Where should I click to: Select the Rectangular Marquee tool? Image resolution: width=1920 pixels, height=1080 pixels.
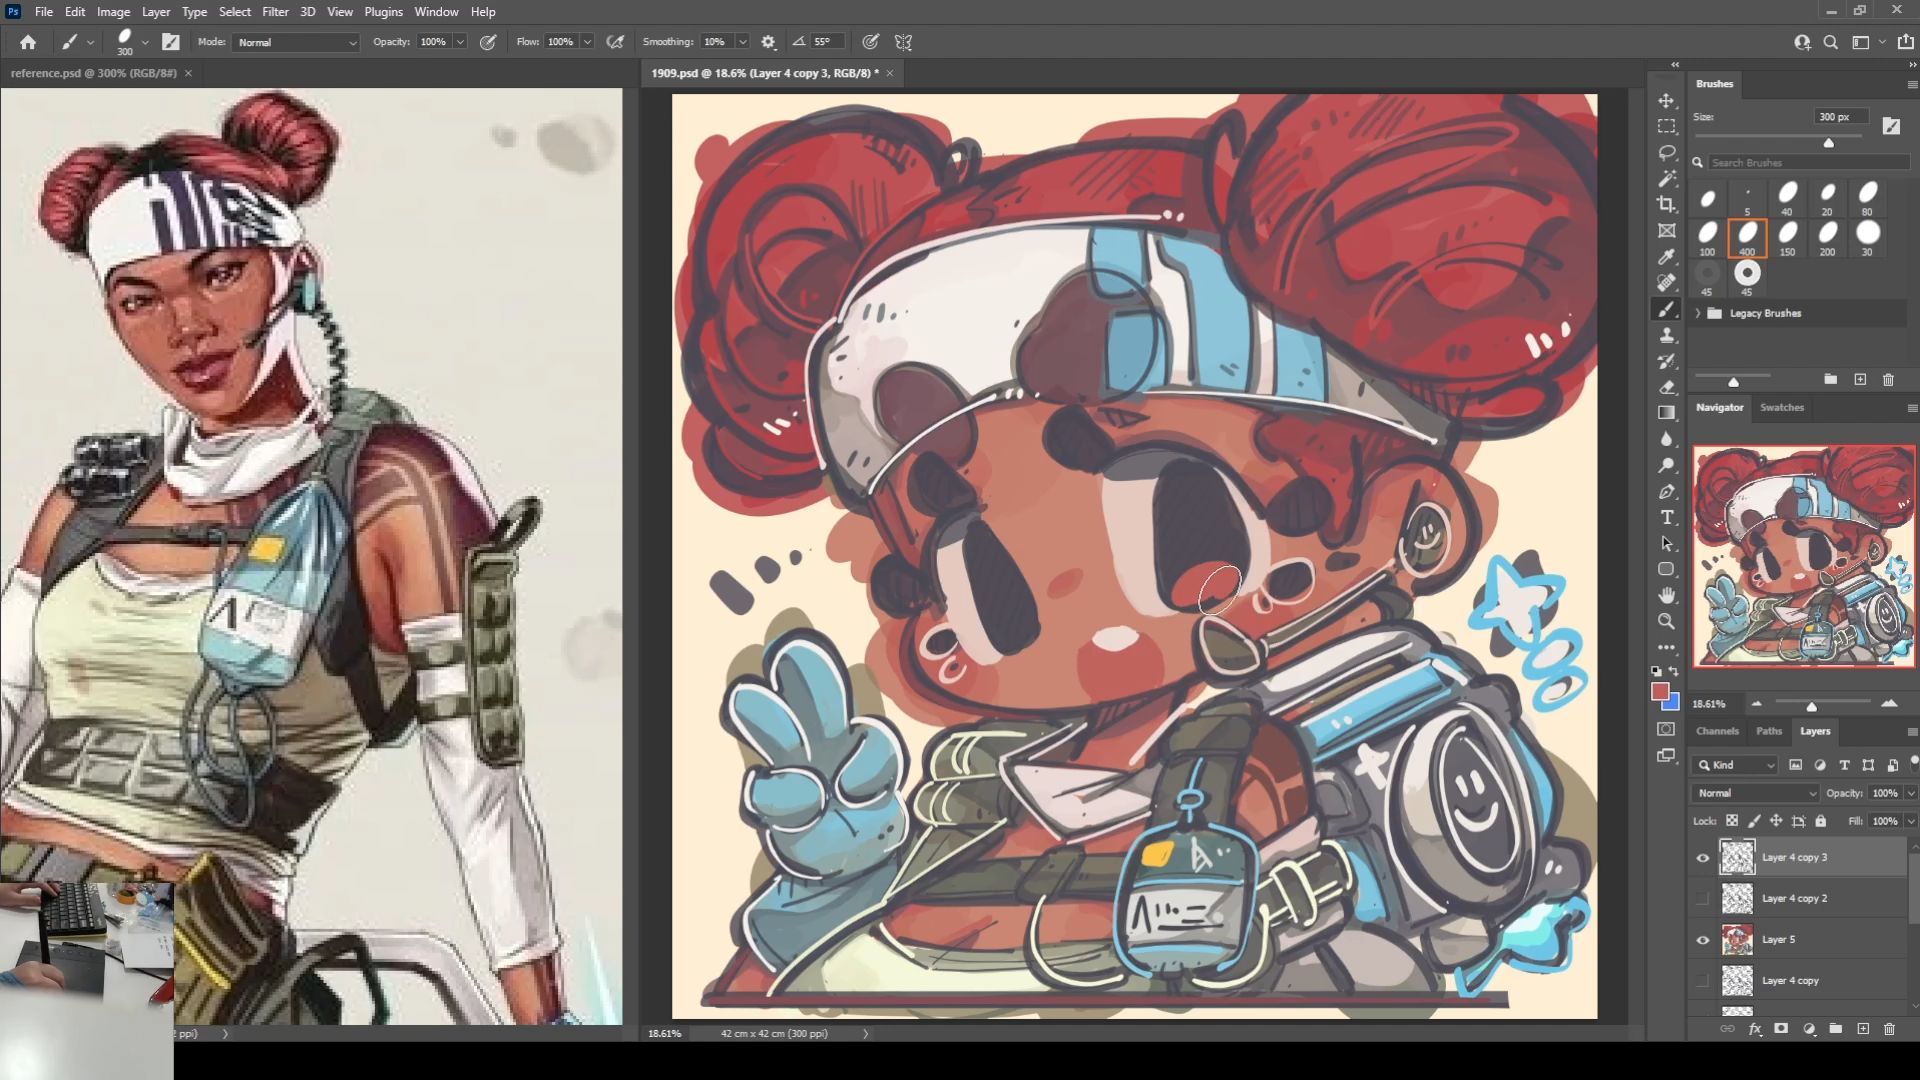(1666, 127)
